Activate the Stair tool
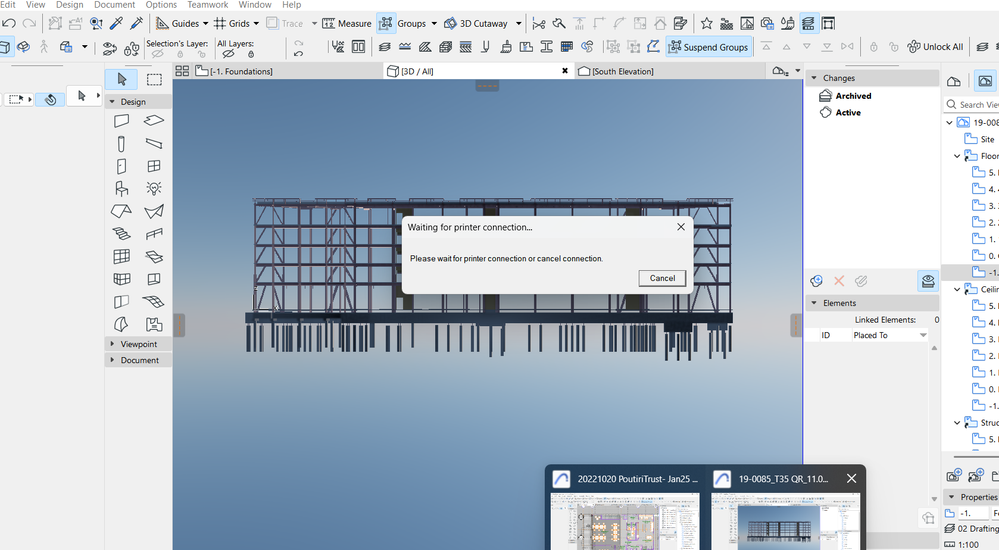999x550 pixels. [x=122, y=234]
